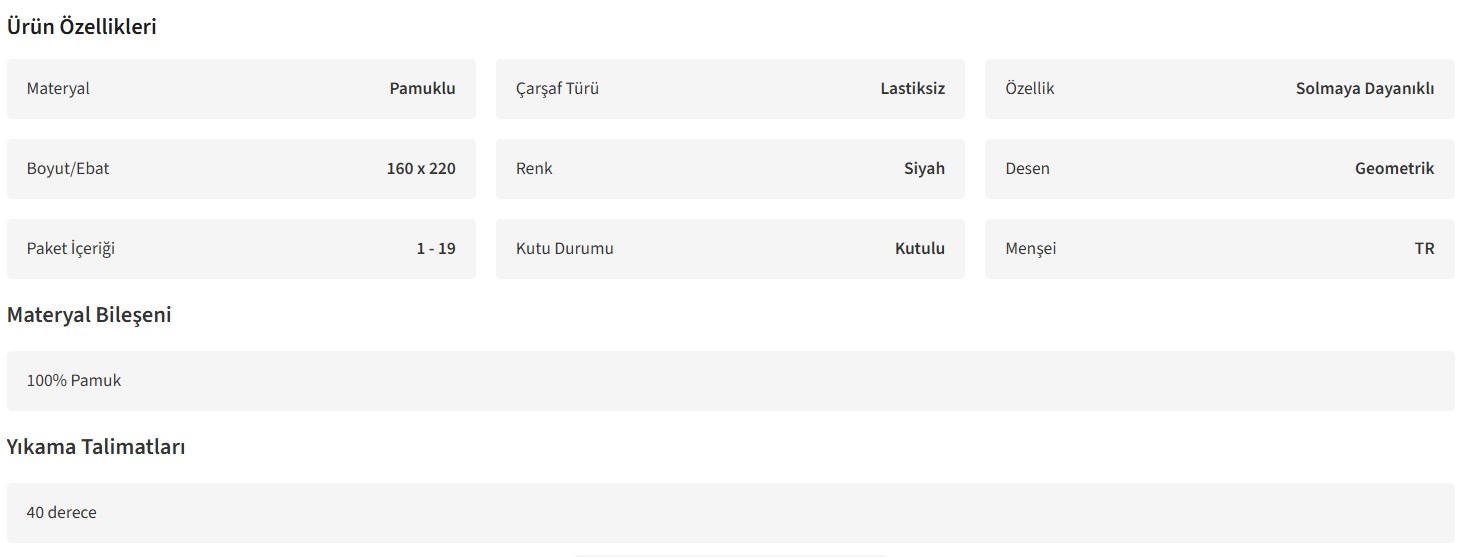Click the Renk label
Viewport: 1467px width, 557px height.
(x=534, y=168)
